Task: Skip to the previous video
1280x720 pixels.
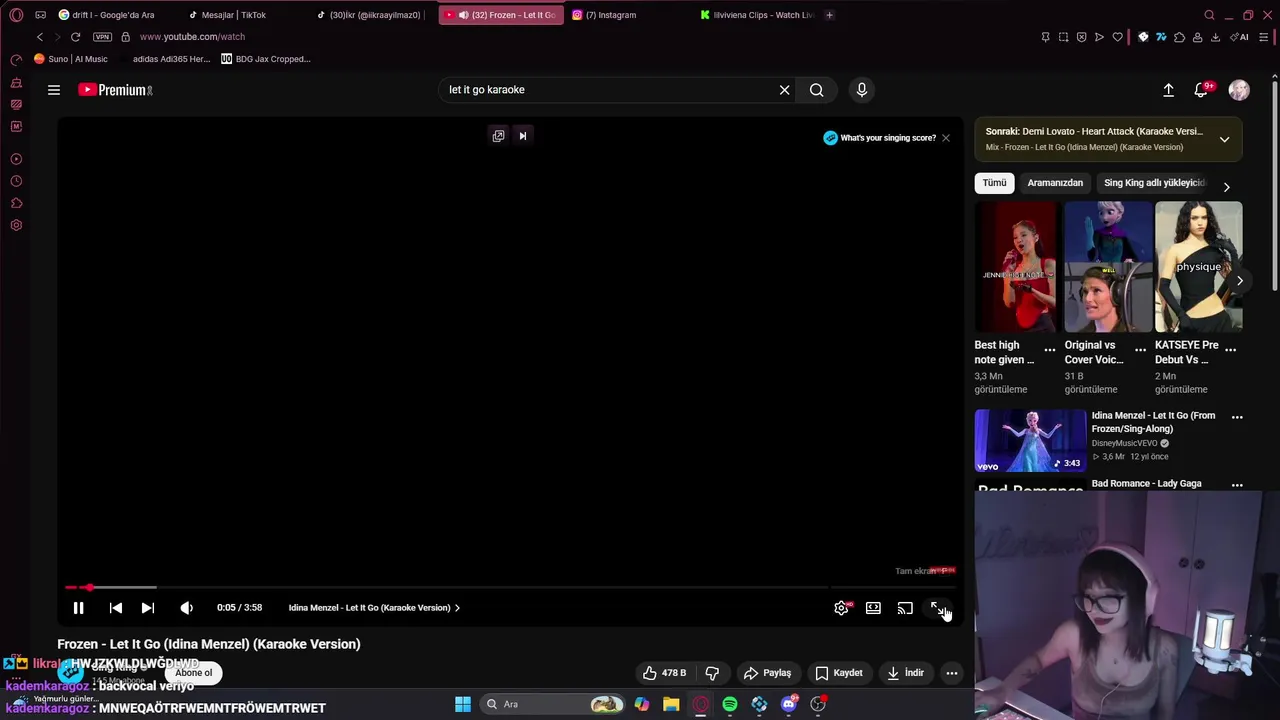Action: point(116,608)
